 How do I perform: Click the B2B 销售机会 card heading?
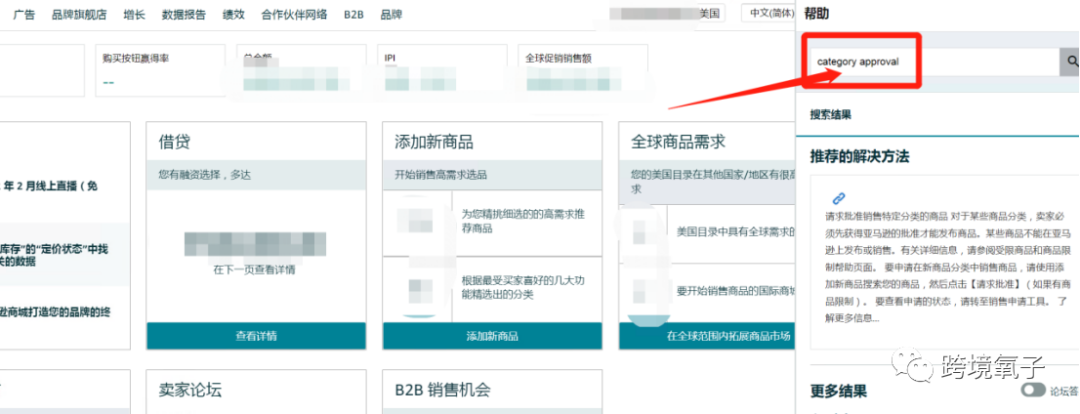[443, 390]
